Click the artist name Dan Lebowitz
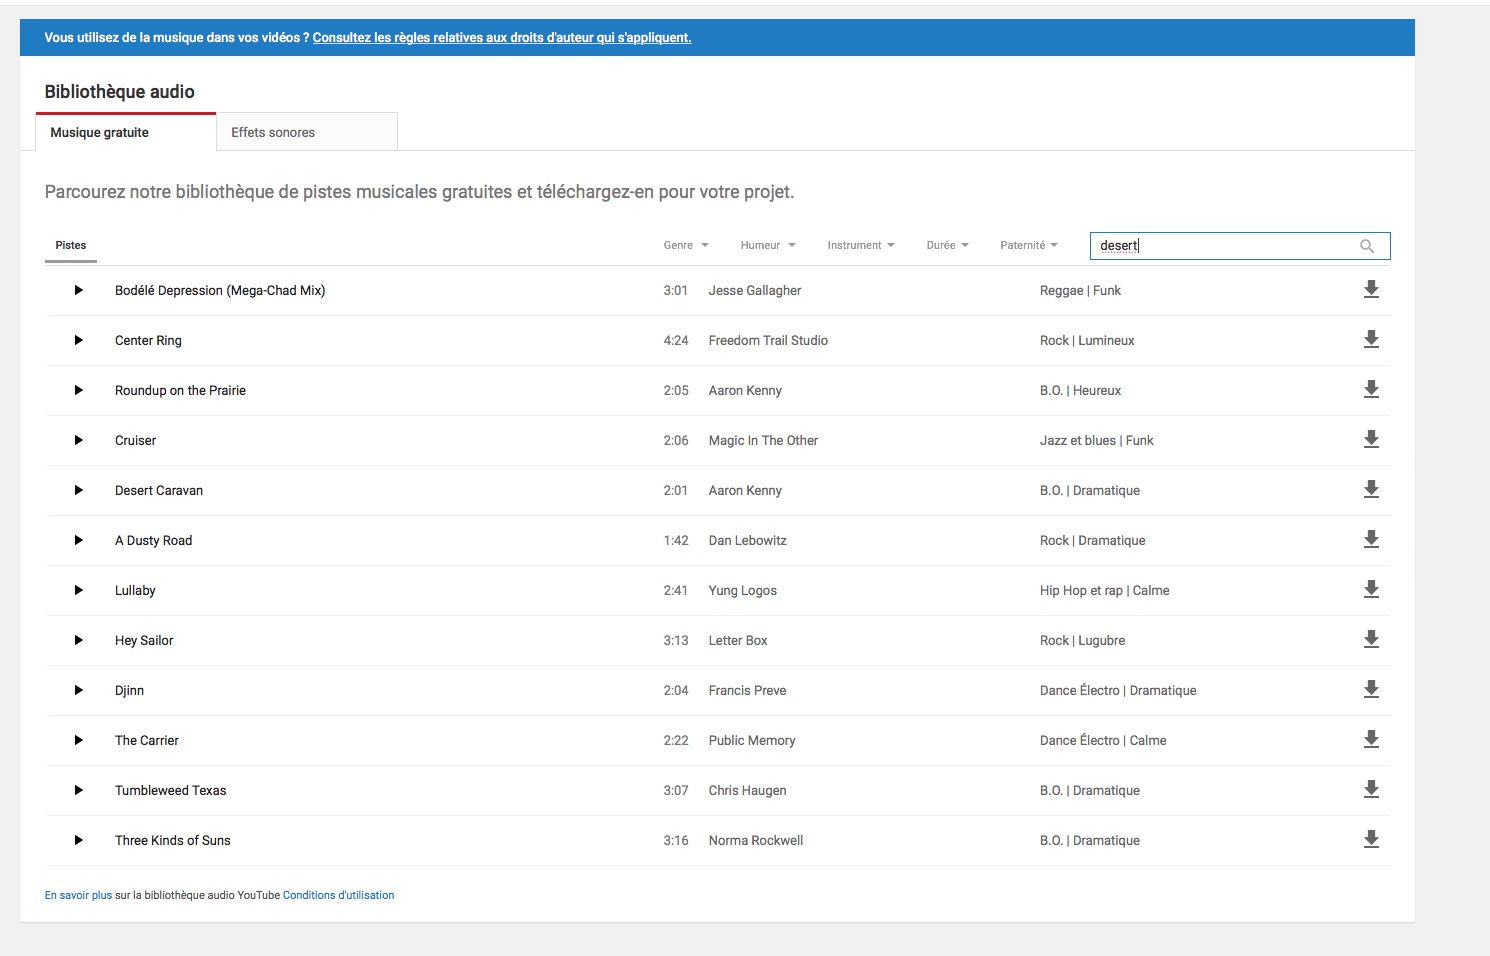 coord(748,540)
